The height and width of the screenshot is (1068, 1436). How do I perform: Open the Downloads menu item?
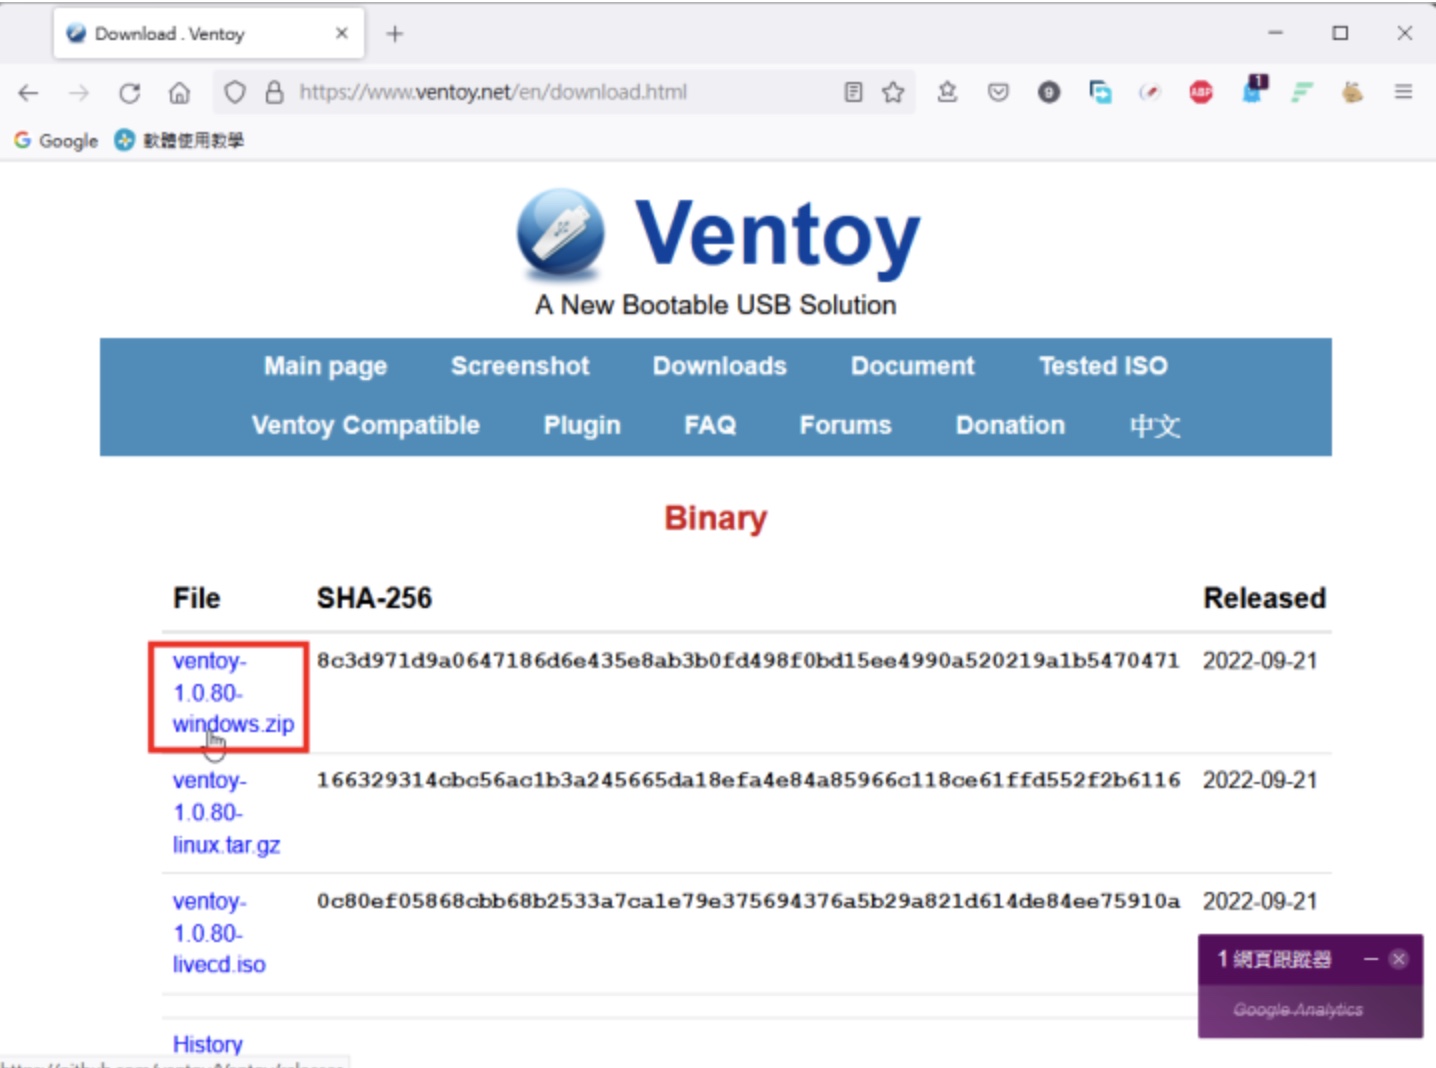click(x=720, y=366)
